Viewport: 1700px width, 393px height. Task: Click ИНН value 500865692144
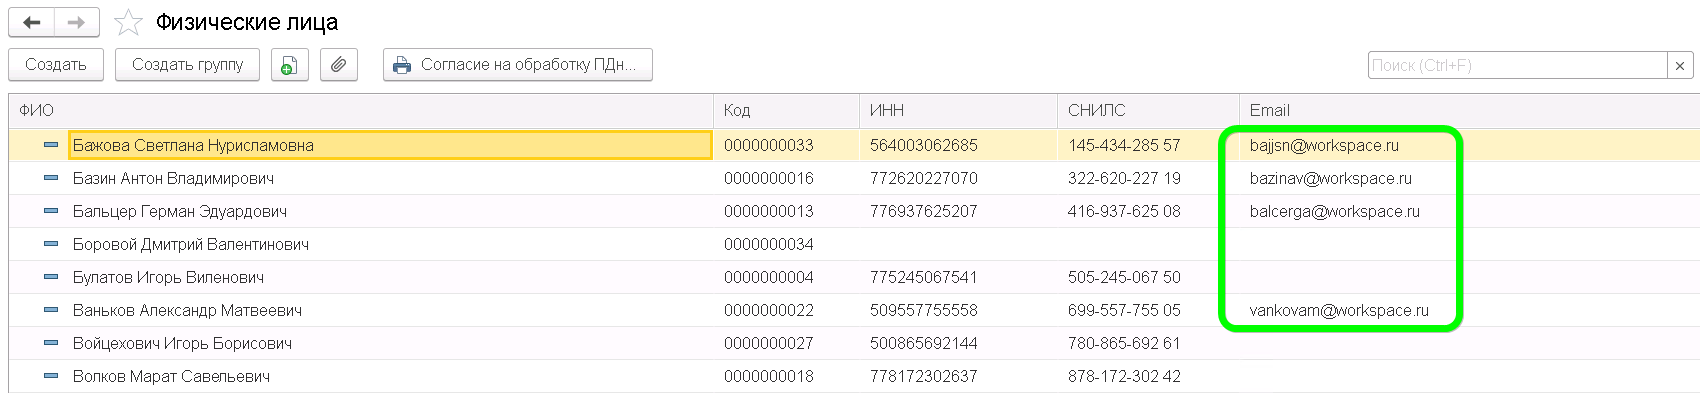[924, 343]
